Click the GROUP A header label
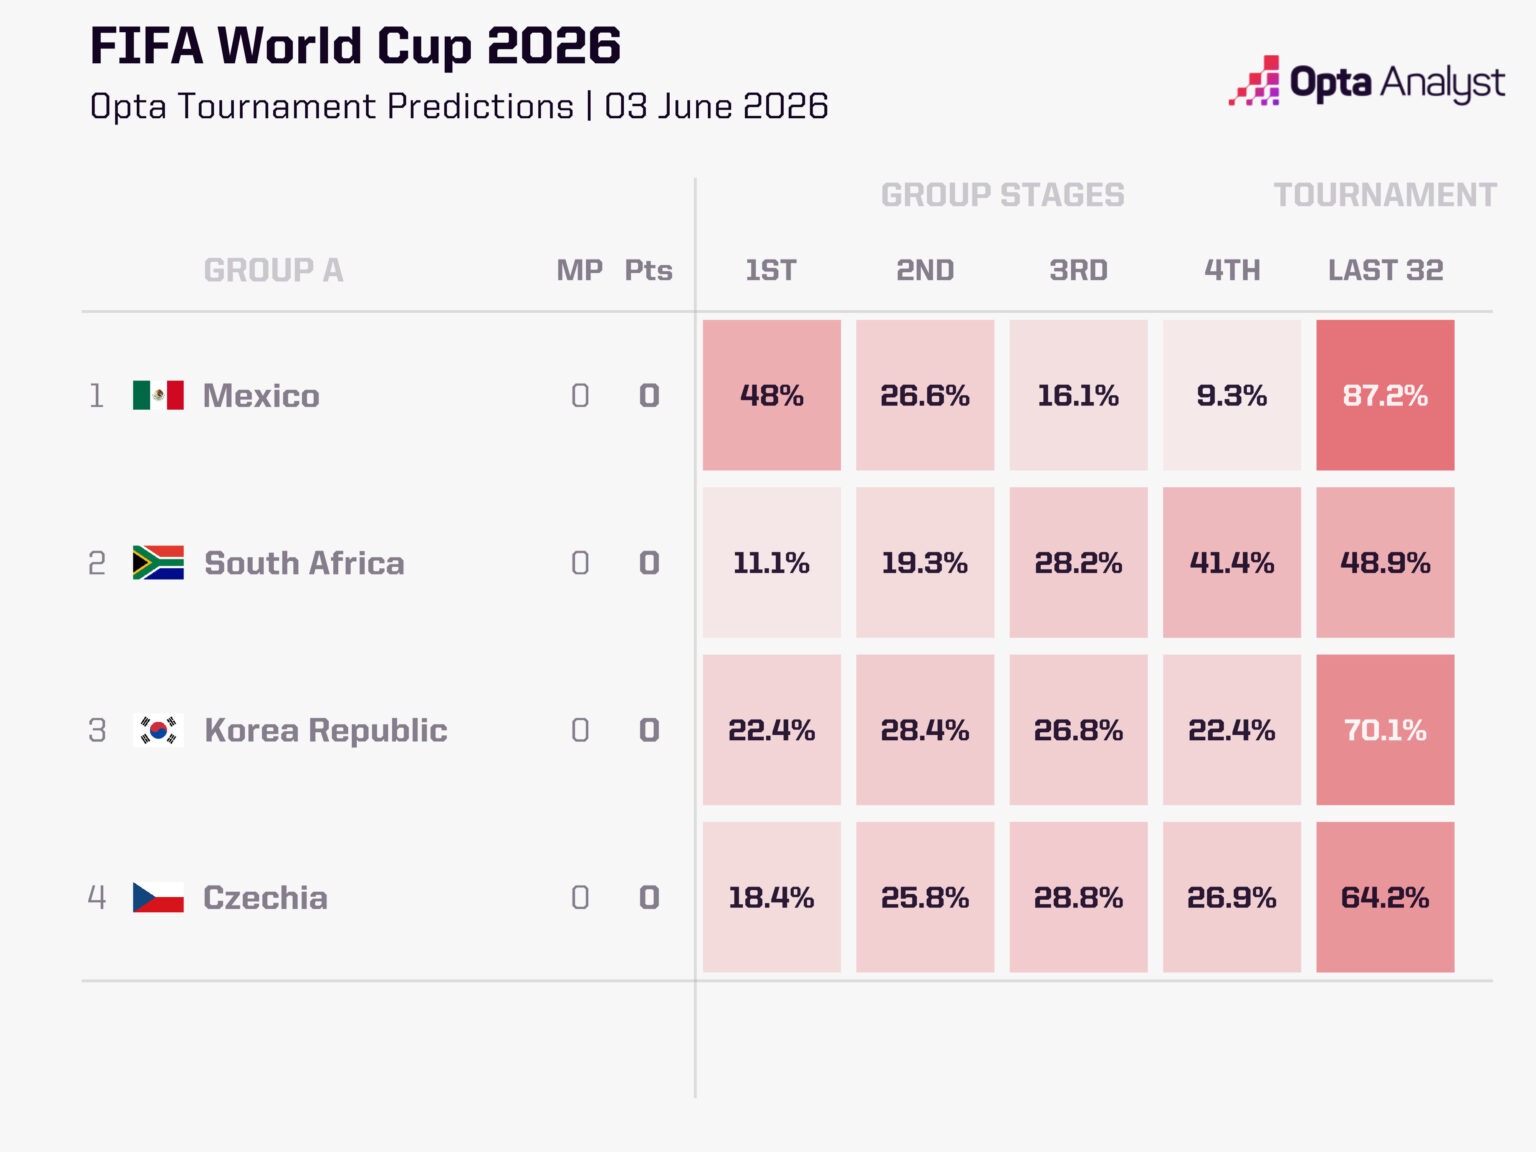The image size is (1536, 1152). click(273, 270)
